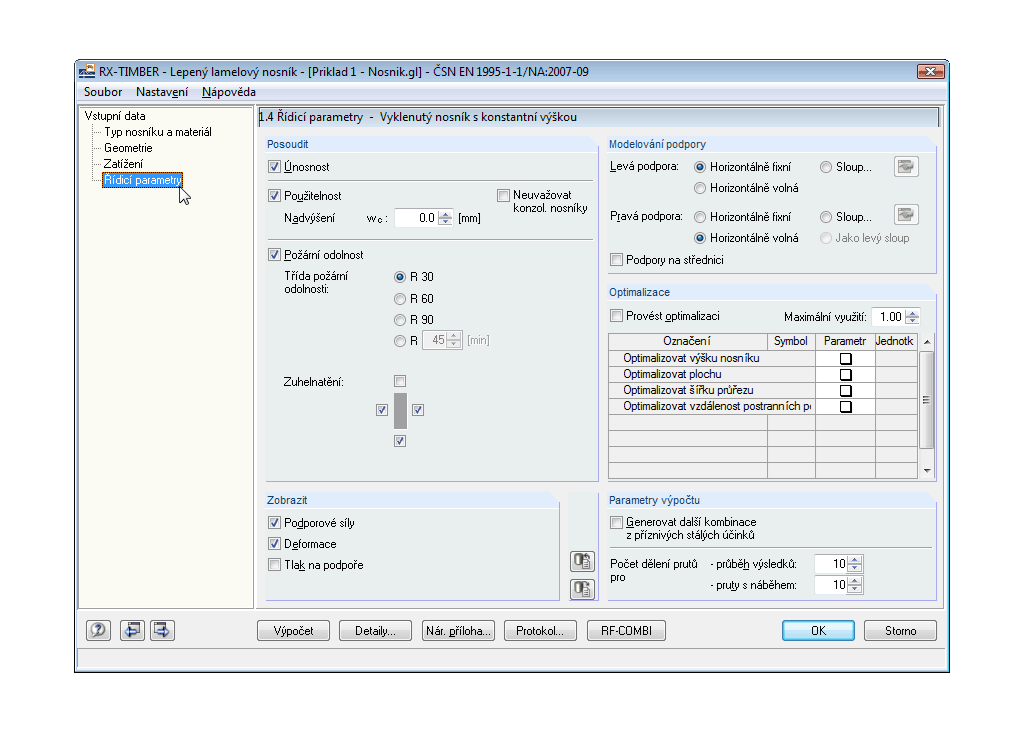This screenshot has height=733, width=1024.
Task: Open column settings icon for Levá podpora
Action: [906, 166]
